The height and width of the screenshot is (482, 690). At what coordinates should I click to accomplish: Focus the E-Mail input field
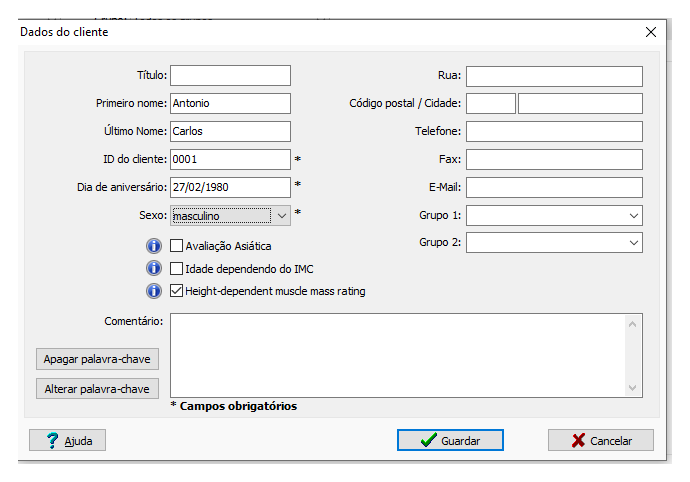click(x=554, y=188)
